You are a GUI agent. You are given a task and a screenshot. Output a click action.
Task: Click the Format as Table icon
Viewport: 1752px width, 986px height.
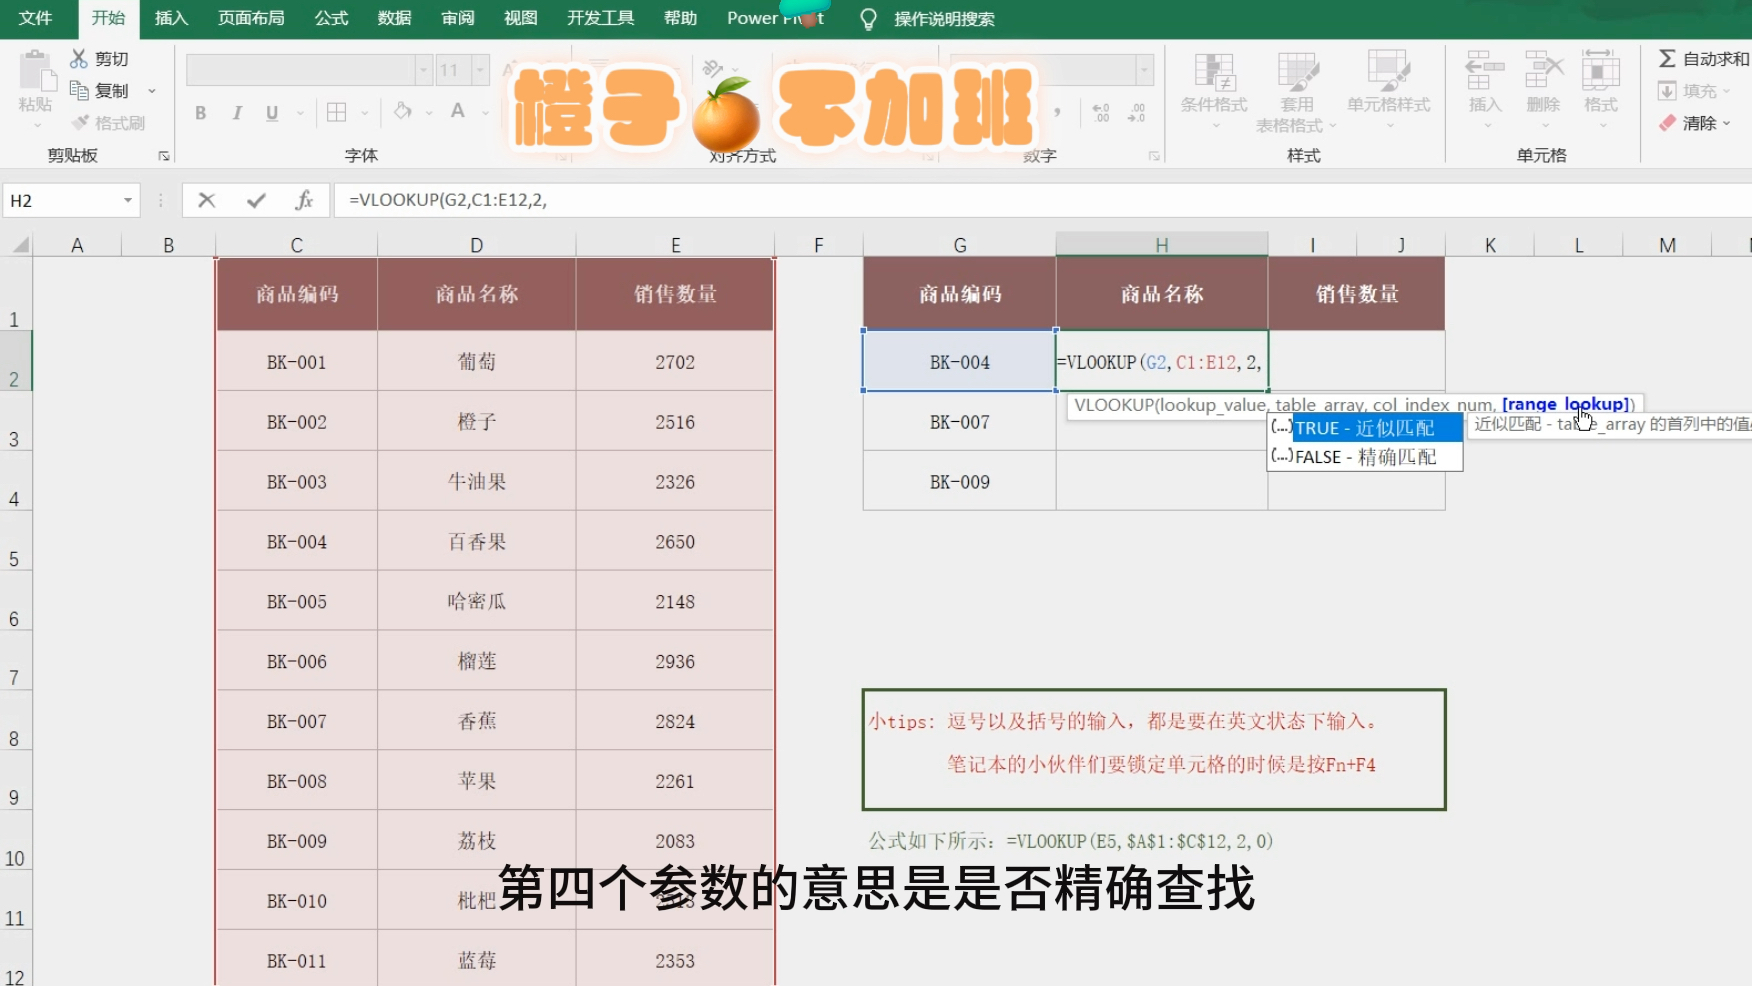tap(1297, 72)
